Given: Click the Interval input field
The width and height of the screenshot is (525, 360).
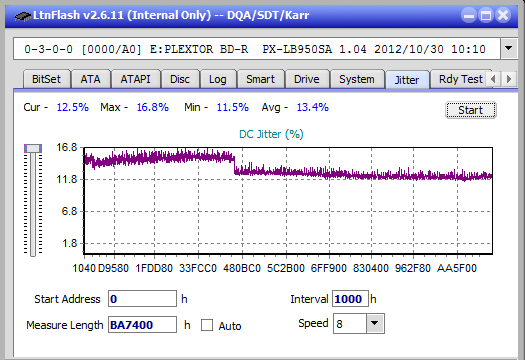Looking at the screenshot, I should [350, 299].
